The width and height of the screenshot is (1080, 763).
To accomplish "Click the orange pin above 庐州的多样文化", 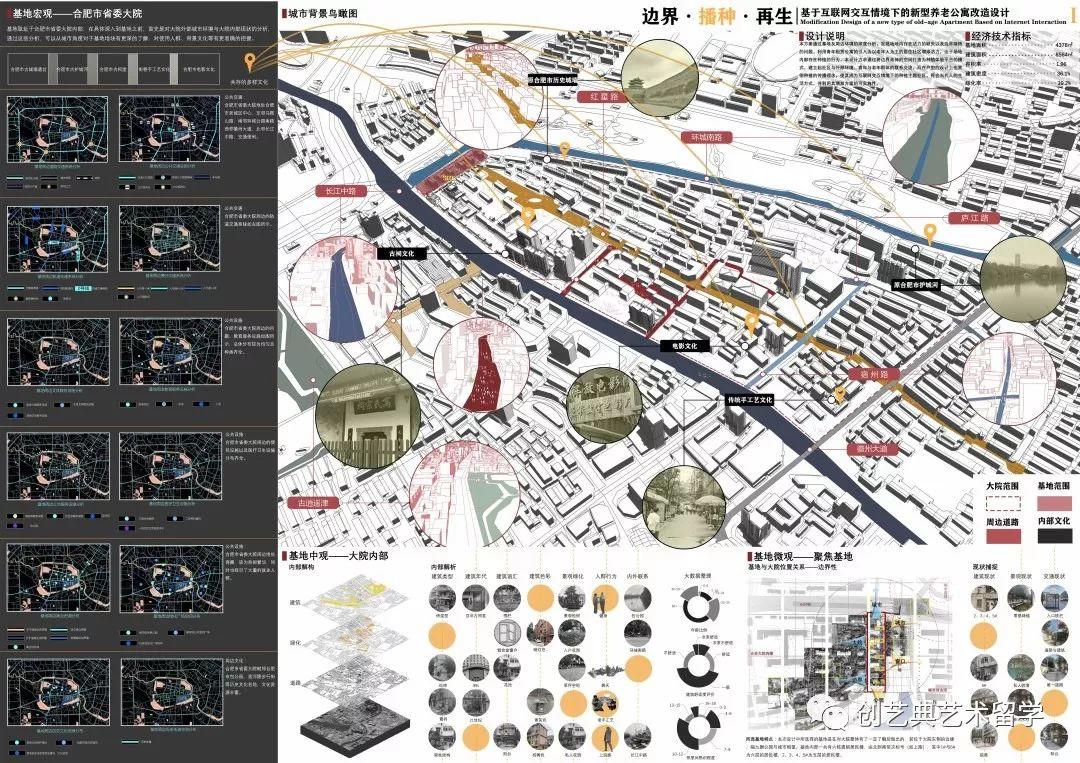I will point(249,63).
